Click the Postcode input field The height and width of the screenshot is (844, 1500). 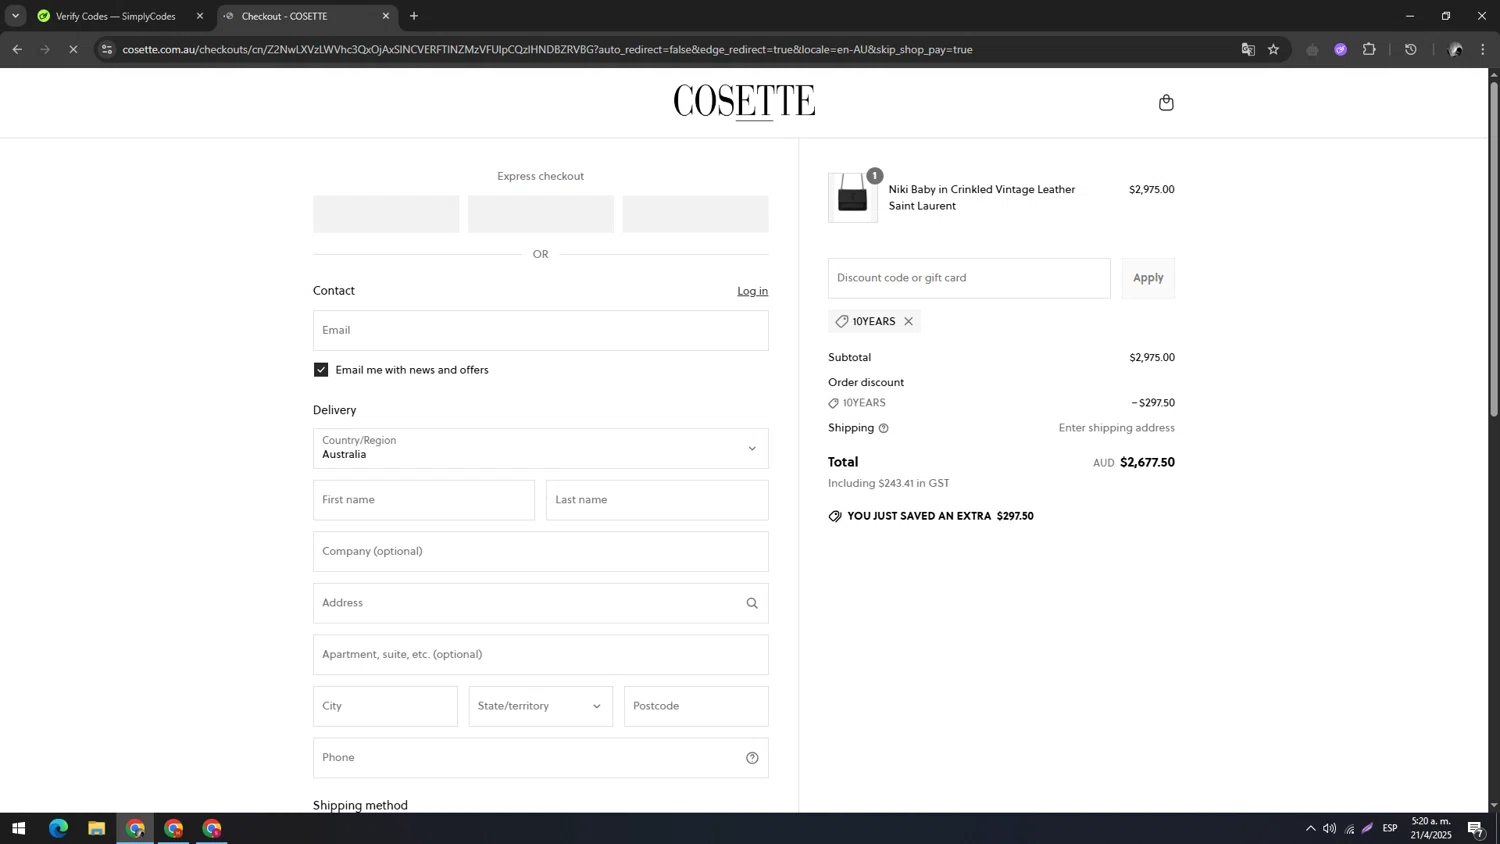[x=696, y=706]
